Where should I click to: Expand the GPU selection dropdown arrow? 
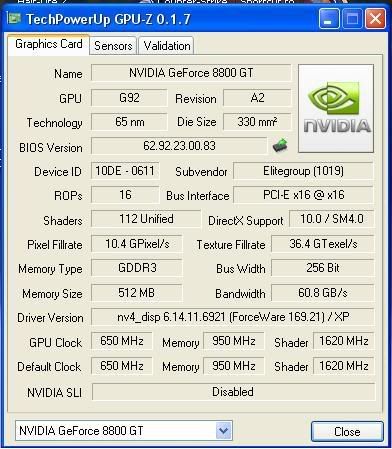click(x=223, y=430)
